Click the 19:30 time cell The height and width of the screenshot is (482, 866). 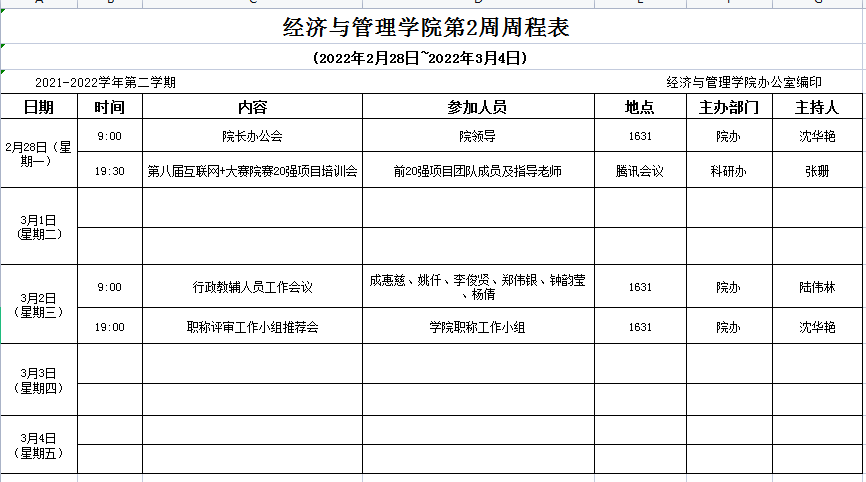pyautogui.click(x=110, y=171)
